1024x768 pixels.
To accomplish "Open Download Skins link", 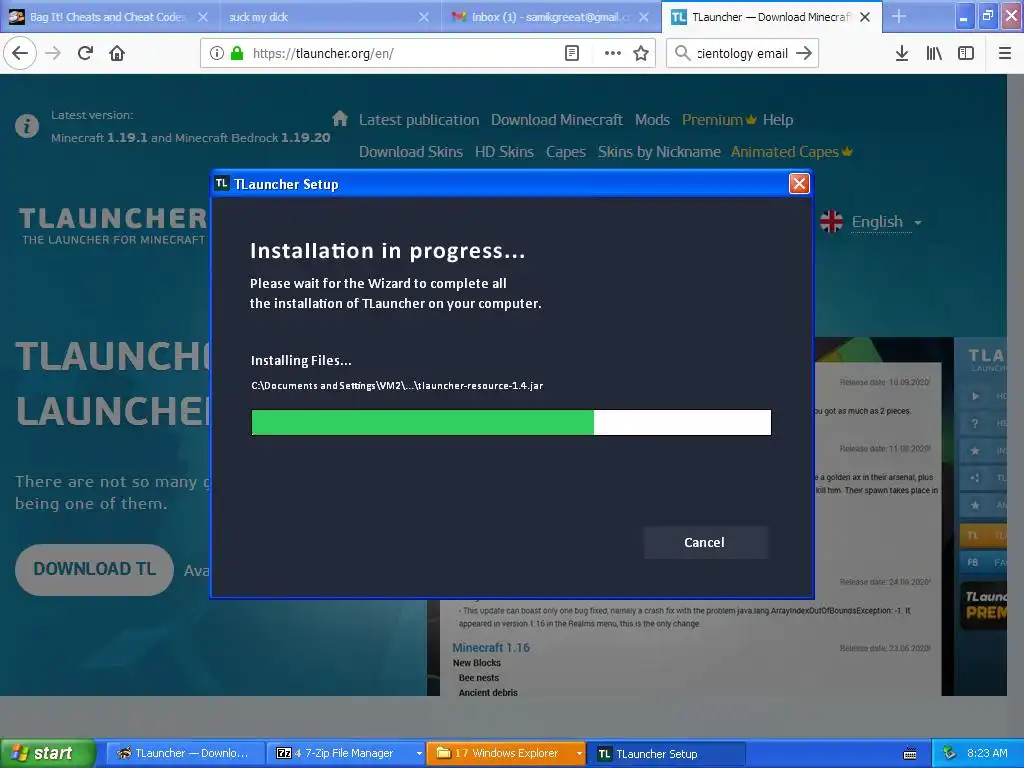I will (411, 152).
